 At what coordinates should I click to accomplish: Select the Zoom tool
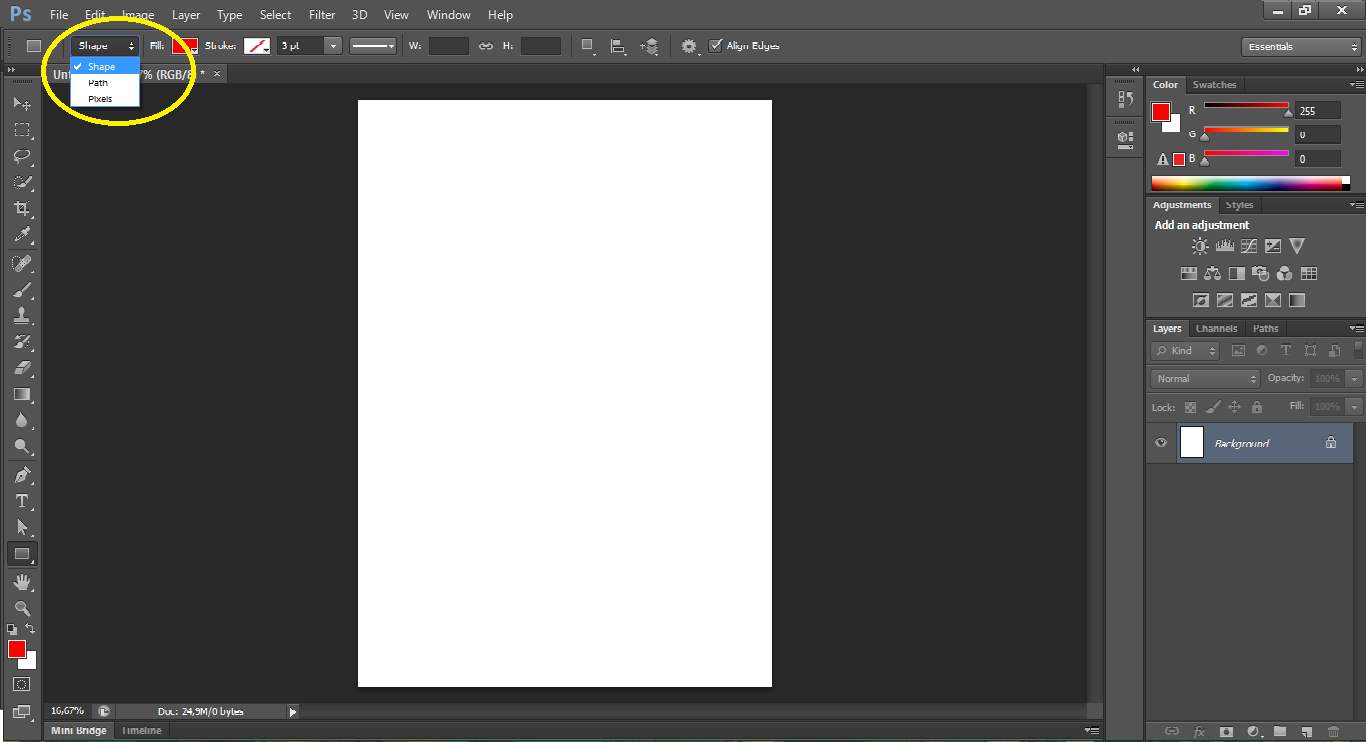22,607
